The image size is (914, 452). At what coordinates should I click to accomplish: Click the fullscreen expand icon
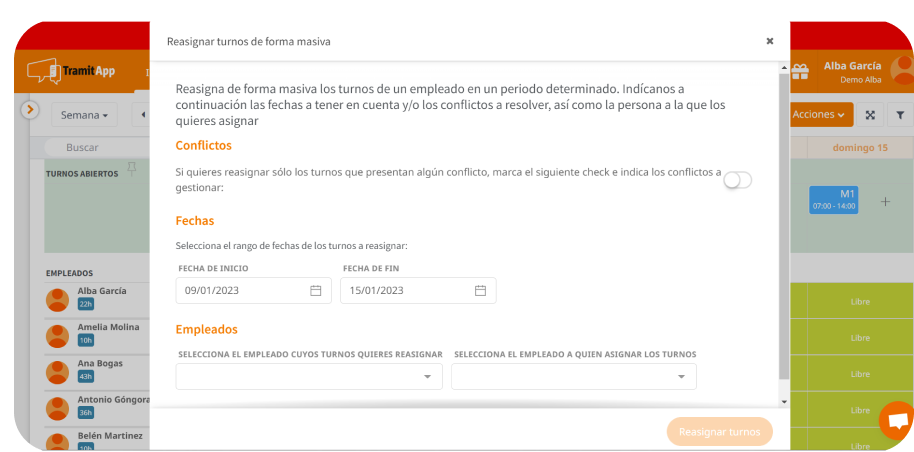[x=870, y=115]
